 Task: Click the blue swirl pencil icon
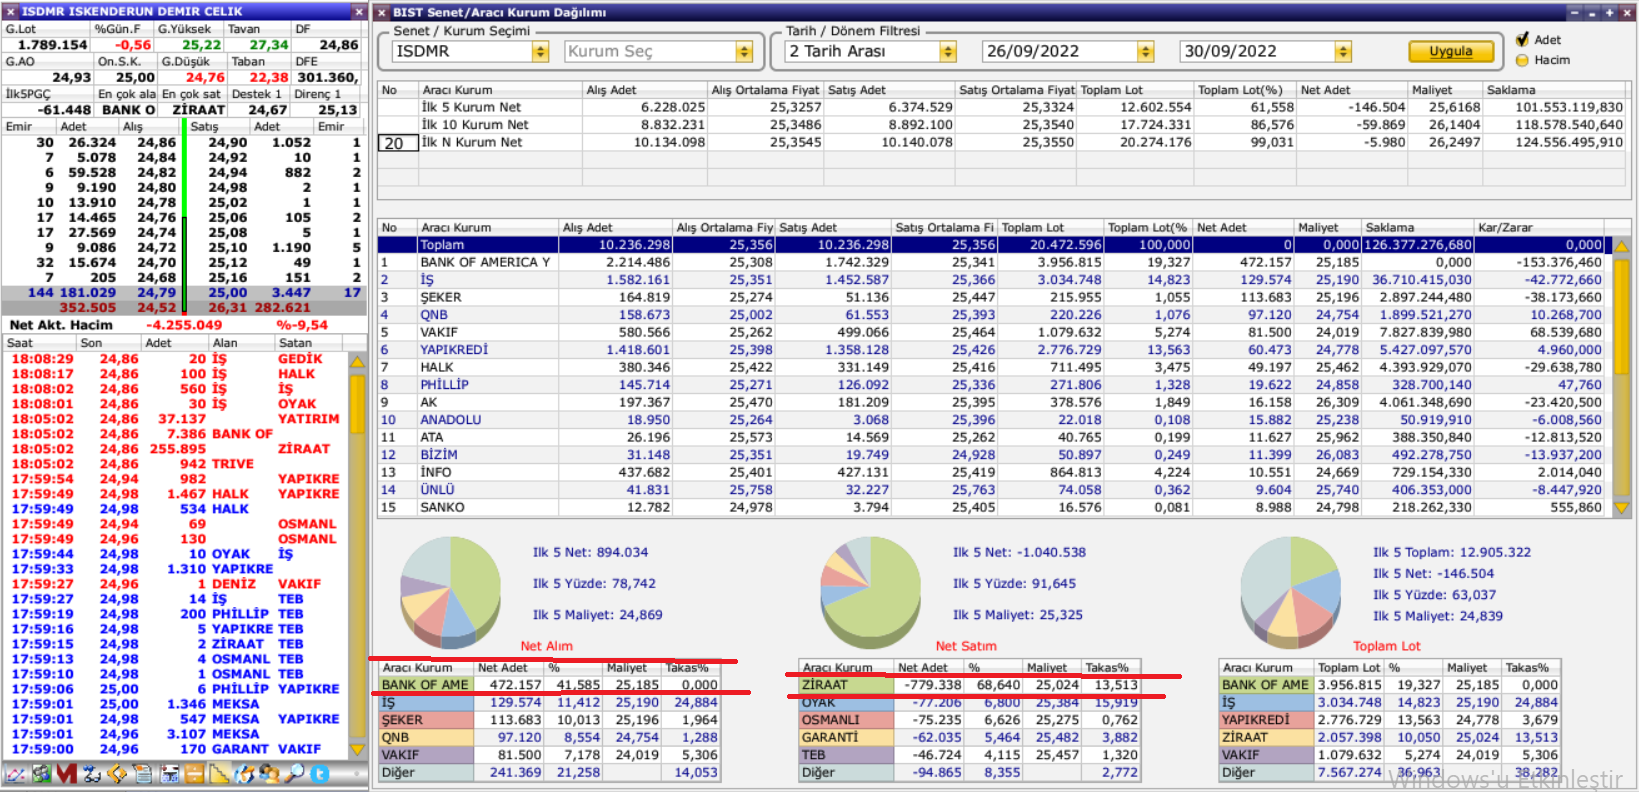click(x=245, y=773)
